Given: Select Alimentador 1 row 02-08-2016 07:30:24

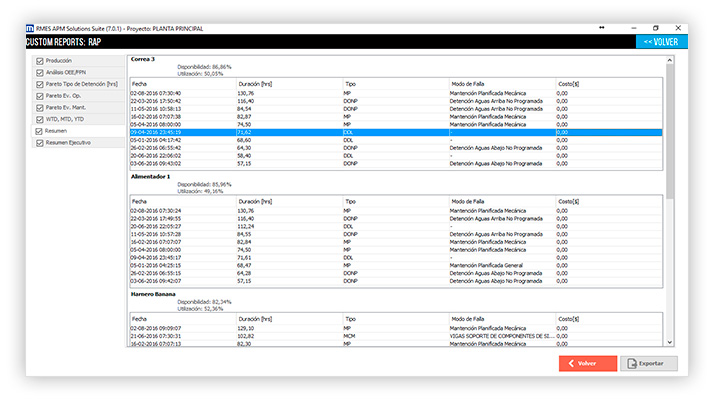Looking at the screenshot, I should (396, 211).
